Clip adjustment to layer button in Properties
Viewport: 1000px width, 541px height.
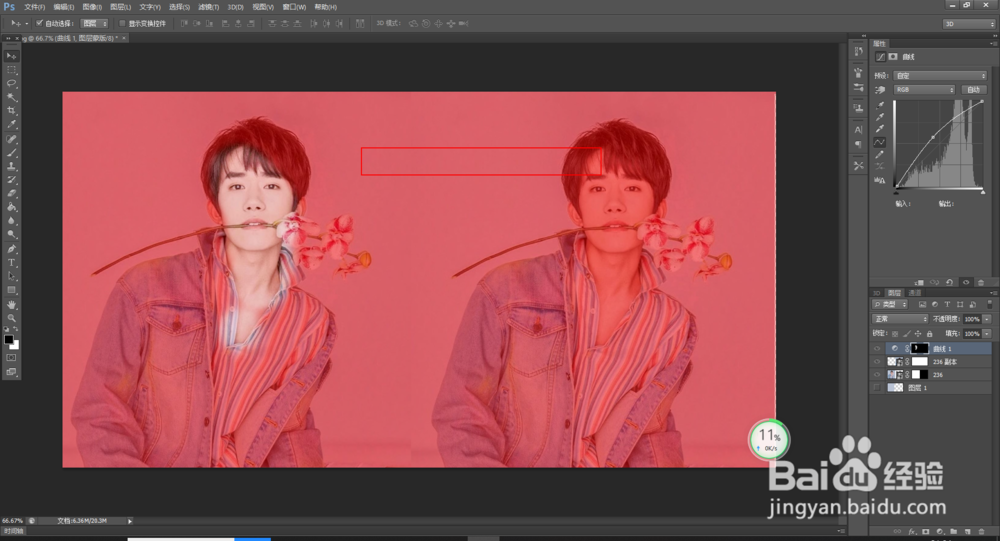point(919,282)
